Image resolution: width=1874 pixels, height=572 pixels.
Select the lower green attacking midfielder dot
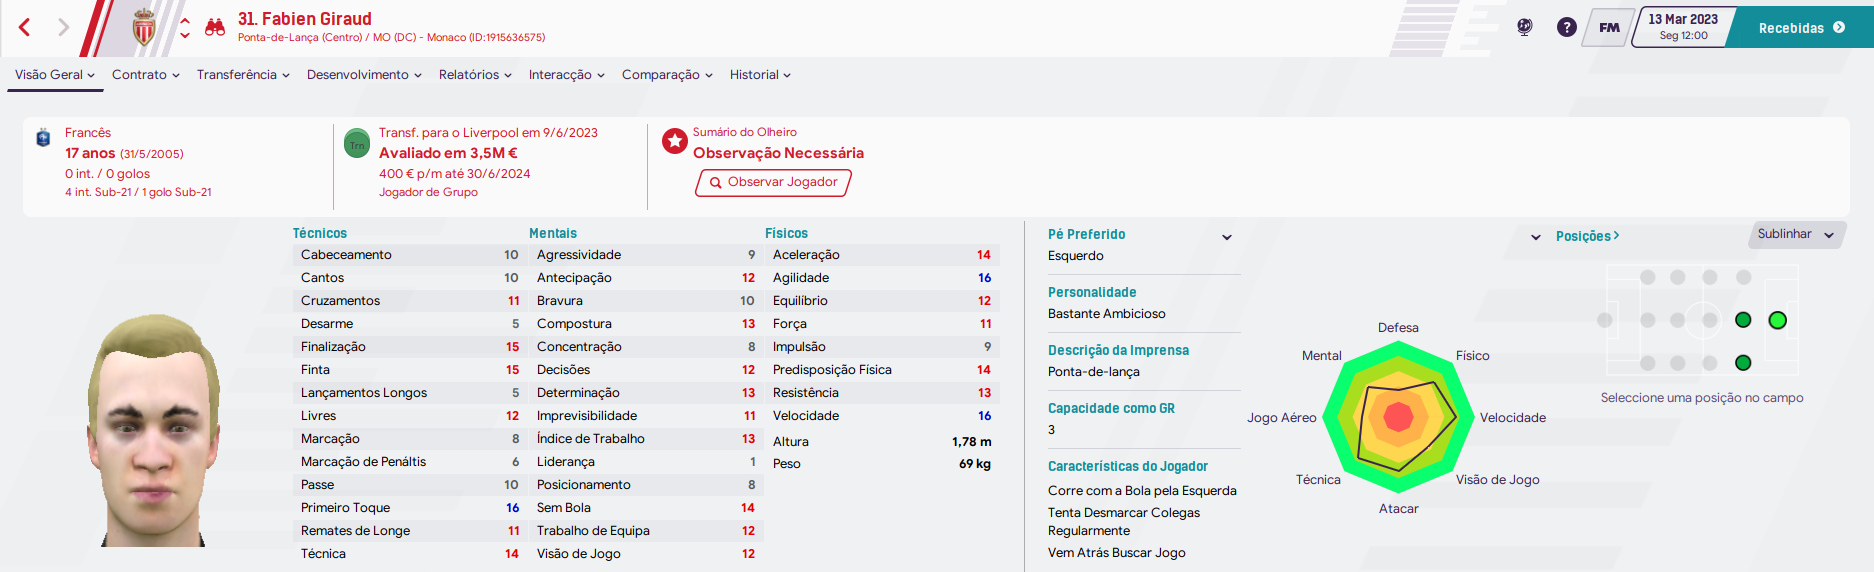pyautogui.click(x=1743, y=363)
